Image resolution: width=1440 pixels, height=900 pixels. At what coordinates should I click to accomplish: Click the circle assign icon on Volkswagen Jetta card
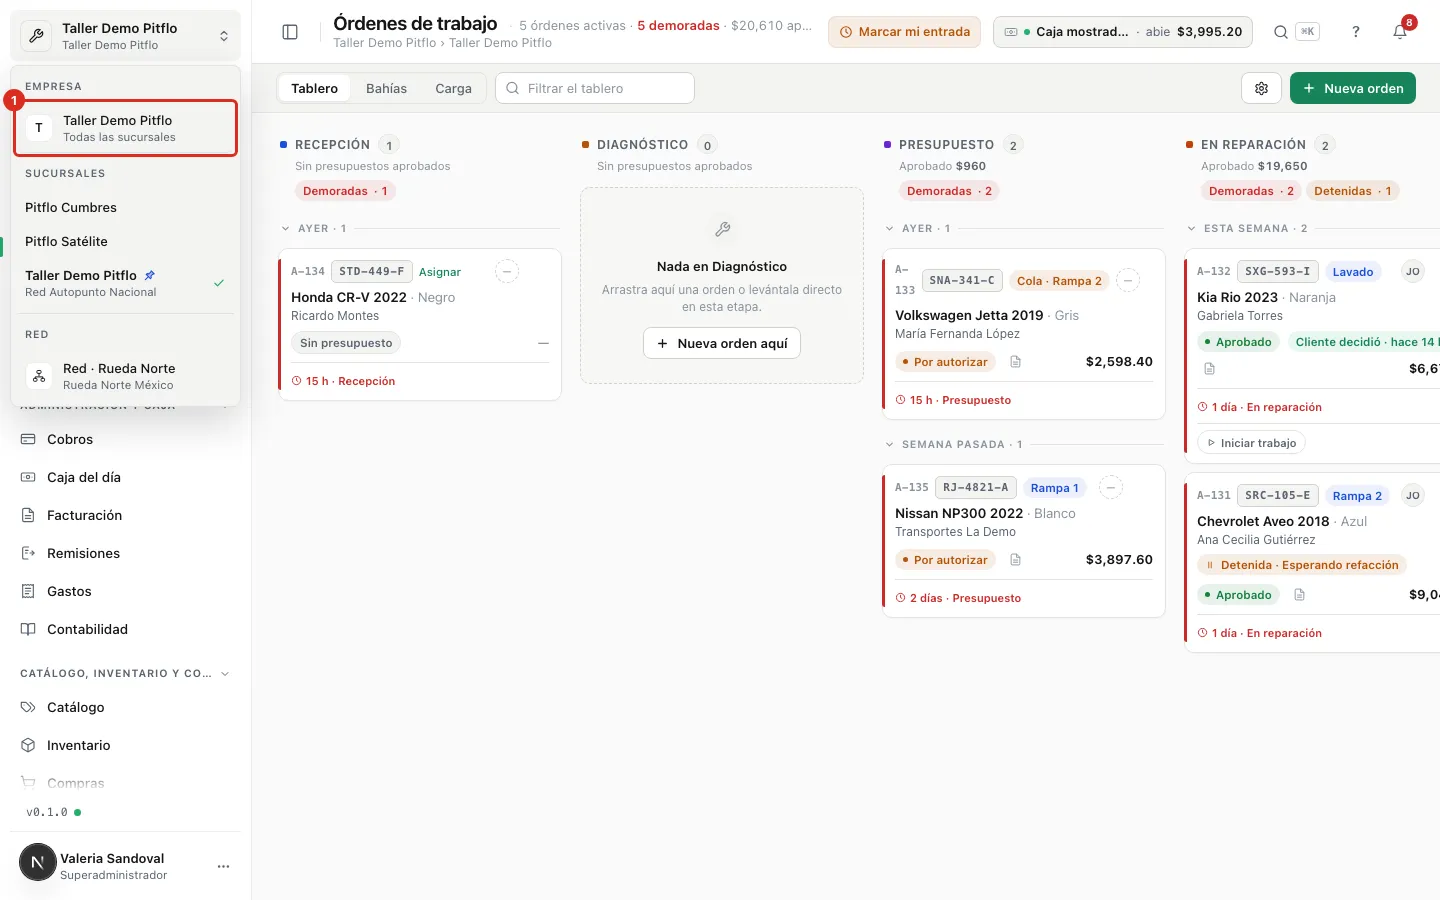(1127, 280)
